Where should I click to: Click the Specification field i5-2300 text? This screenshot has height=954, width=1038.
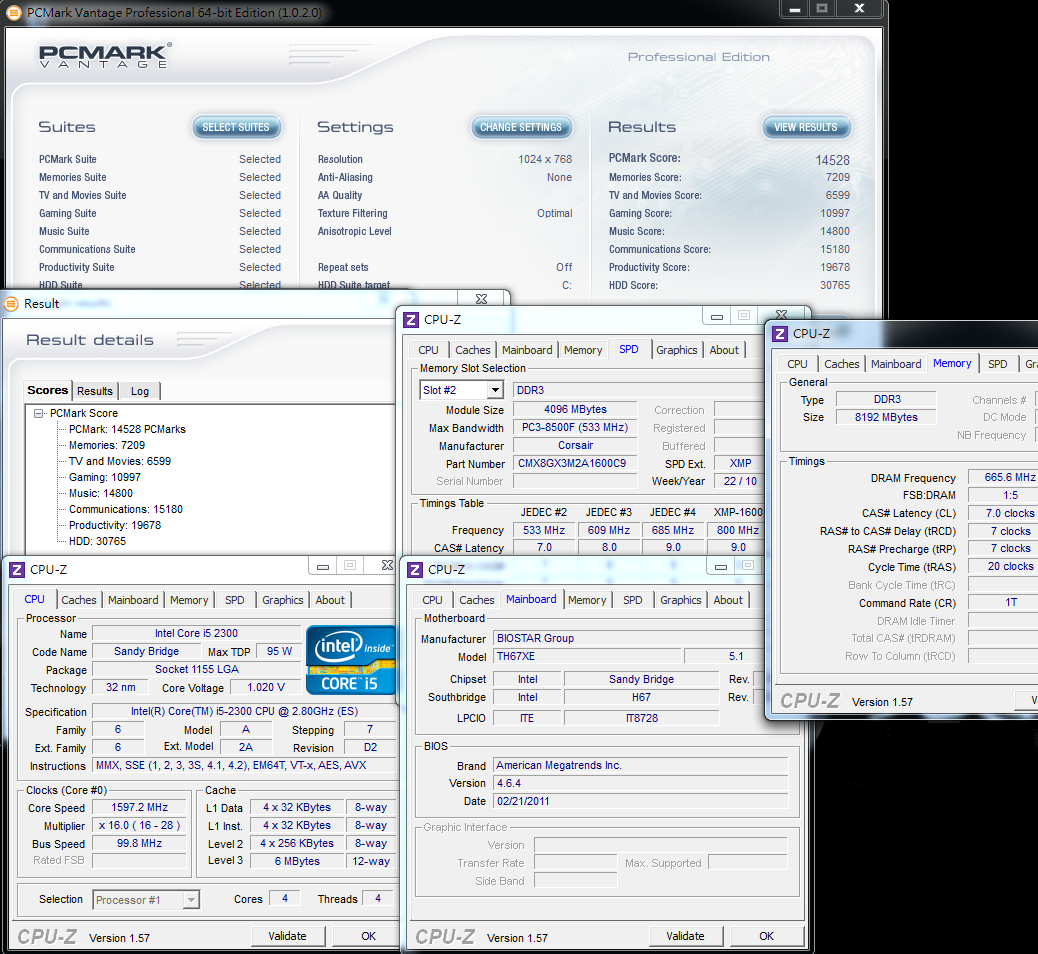(x=244, y=712)
